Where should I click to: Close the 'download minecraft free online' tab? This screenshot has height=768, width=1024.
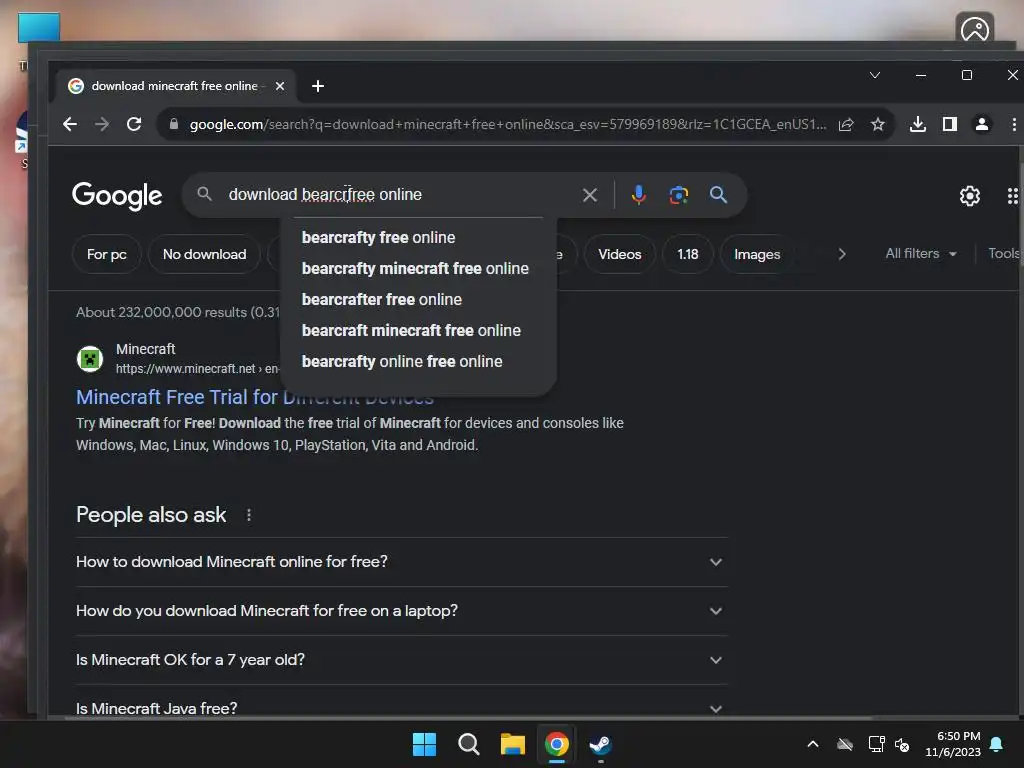pyautogui.click(x=280, y=86)
